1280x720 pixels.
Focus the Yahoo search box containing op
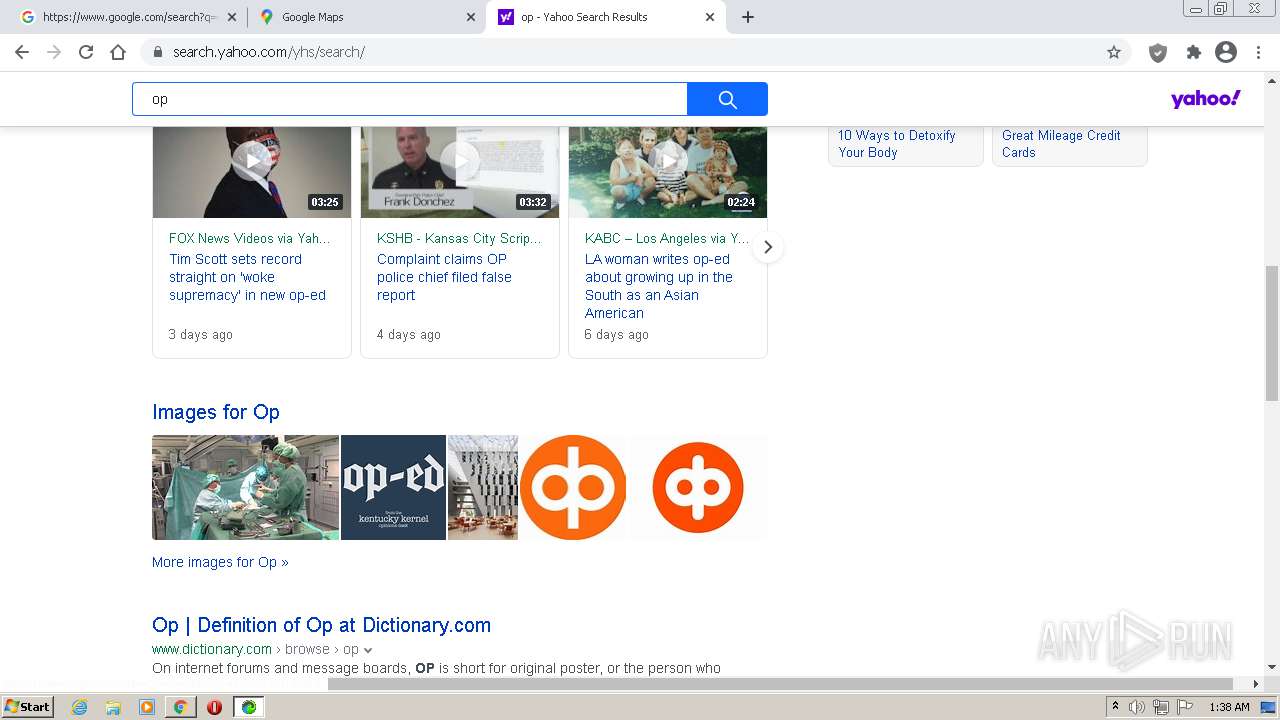tap(410, 99)
